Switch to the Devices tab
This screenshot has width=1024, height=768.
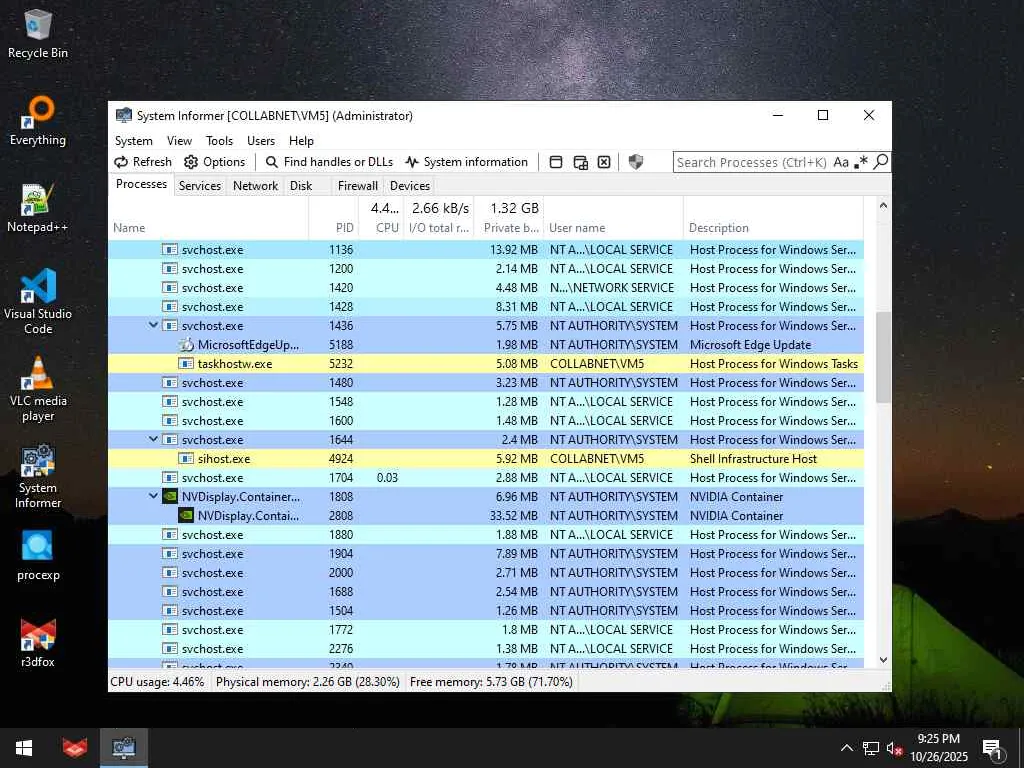[x=410, y=186]
